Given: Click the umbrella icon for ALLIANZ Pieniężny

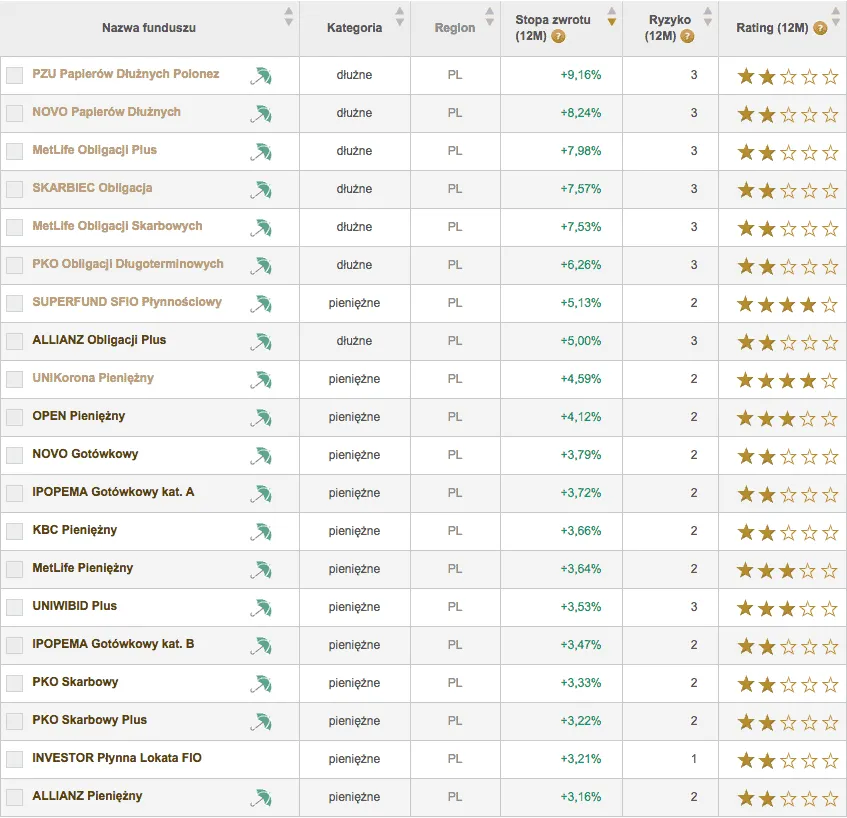Looking at the screenshot, I should point(261,798).
